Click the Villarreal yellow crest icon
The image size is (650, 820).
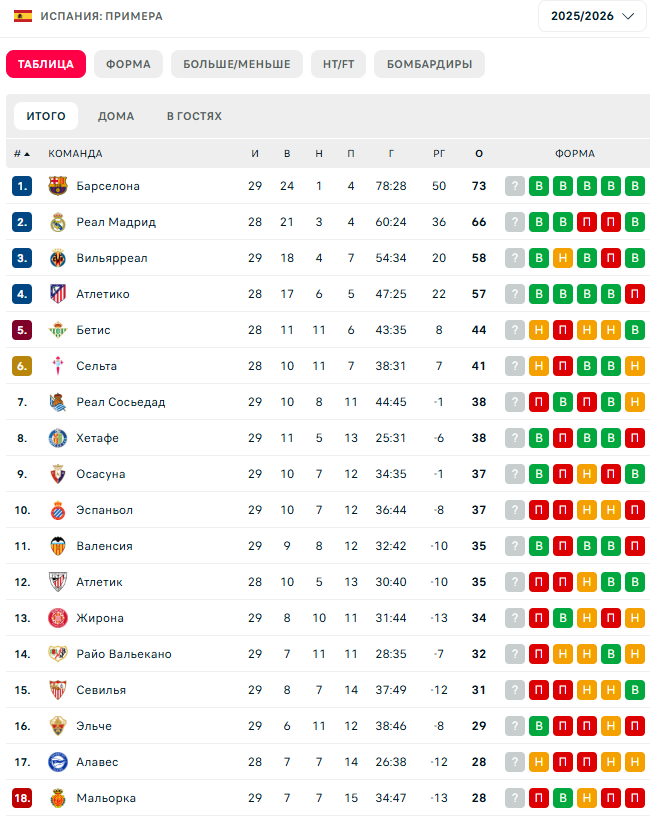click(58, 258)
